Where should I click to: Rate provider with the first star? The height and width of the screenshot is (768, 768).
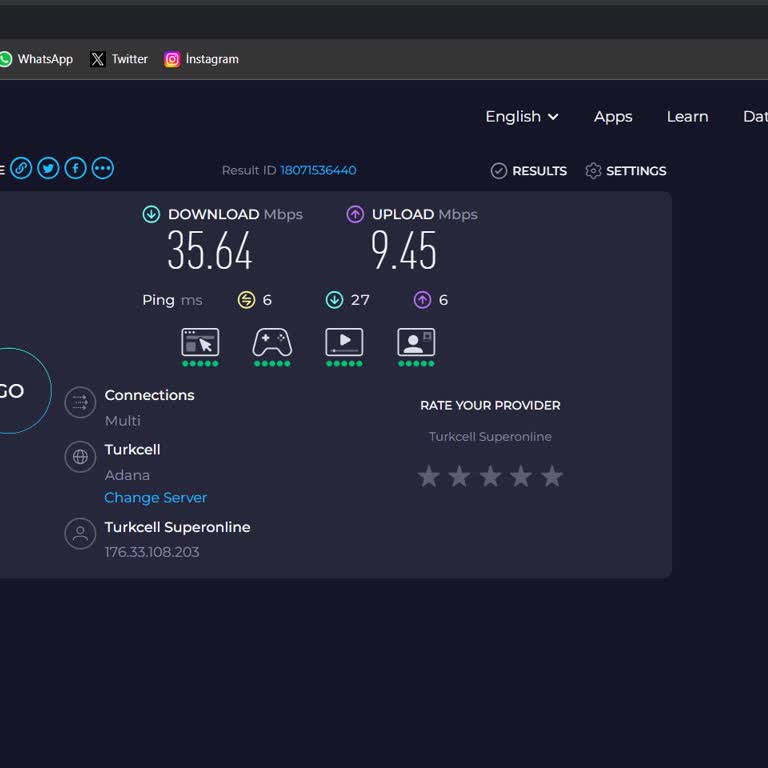point(429,477)
